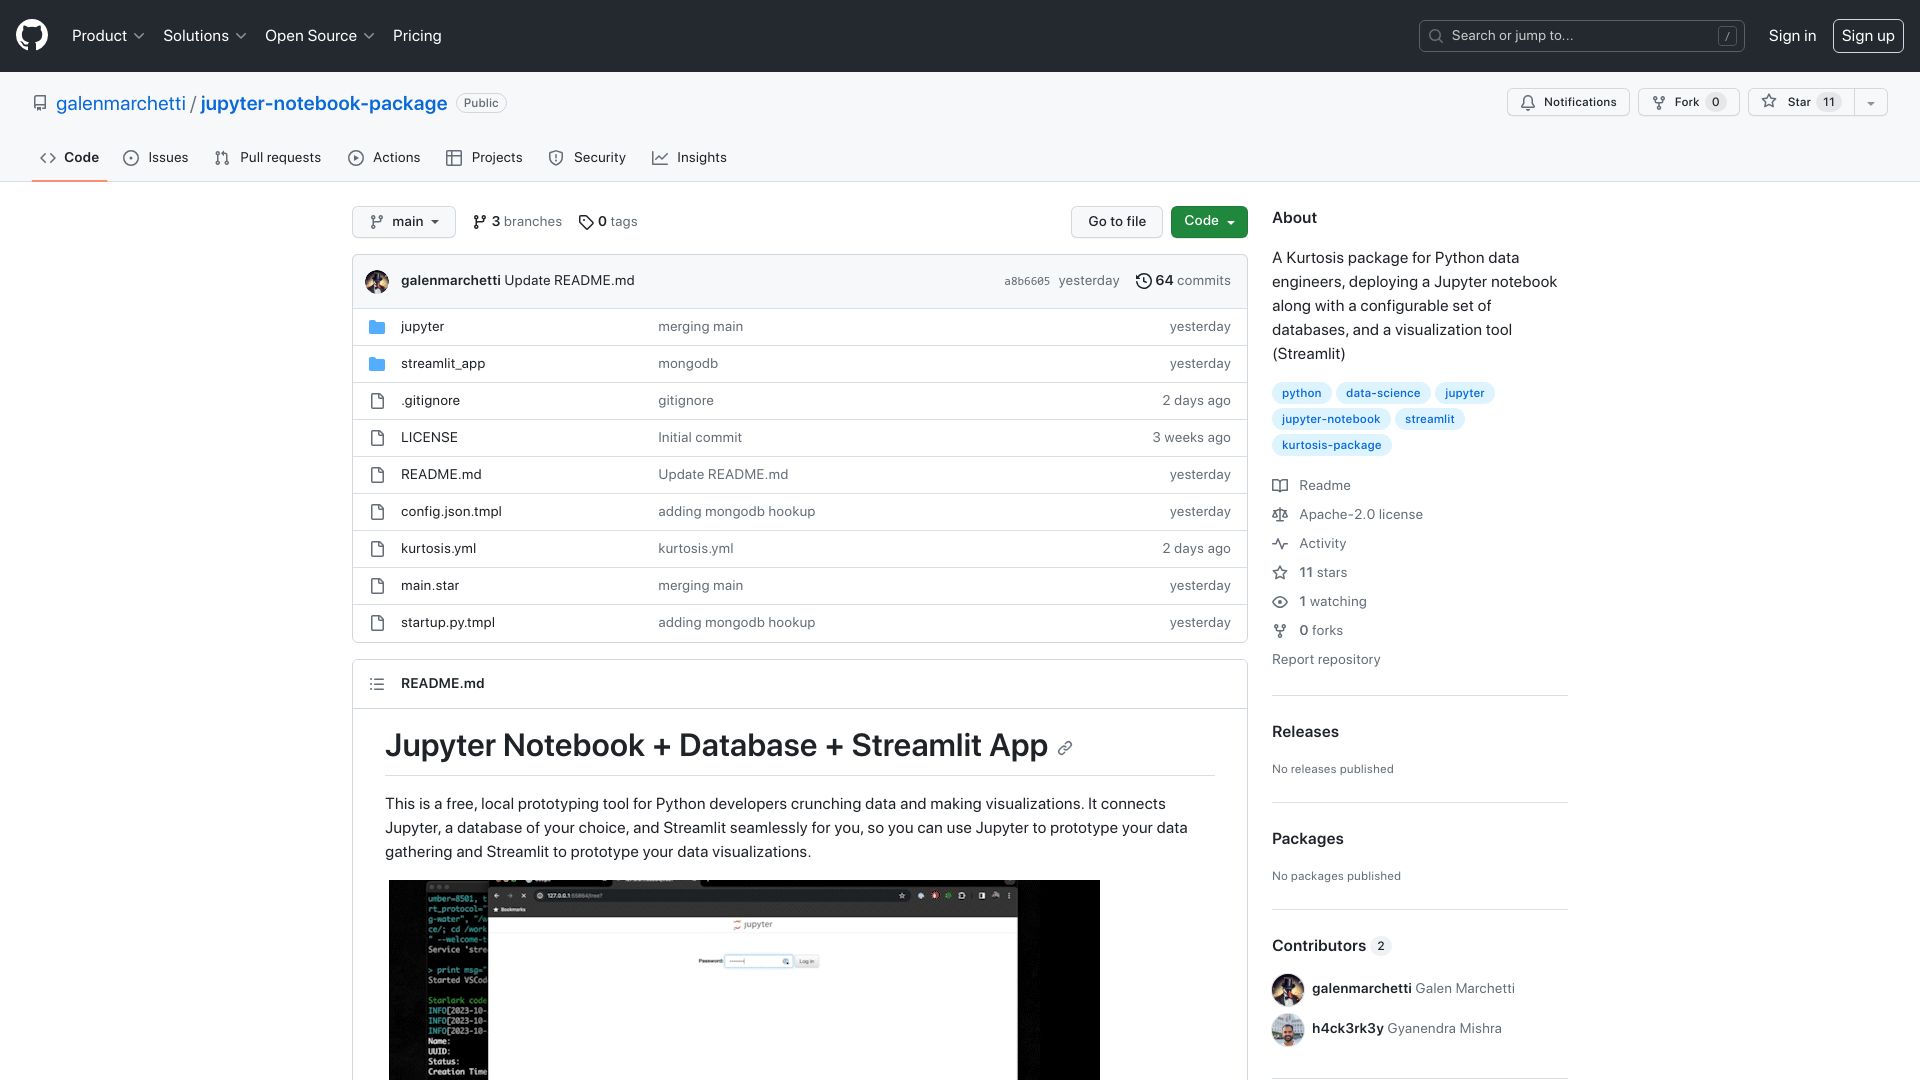The image size is (1920, 1080).
Task: Click the Pricing menu item
Action: click(417, 36)
